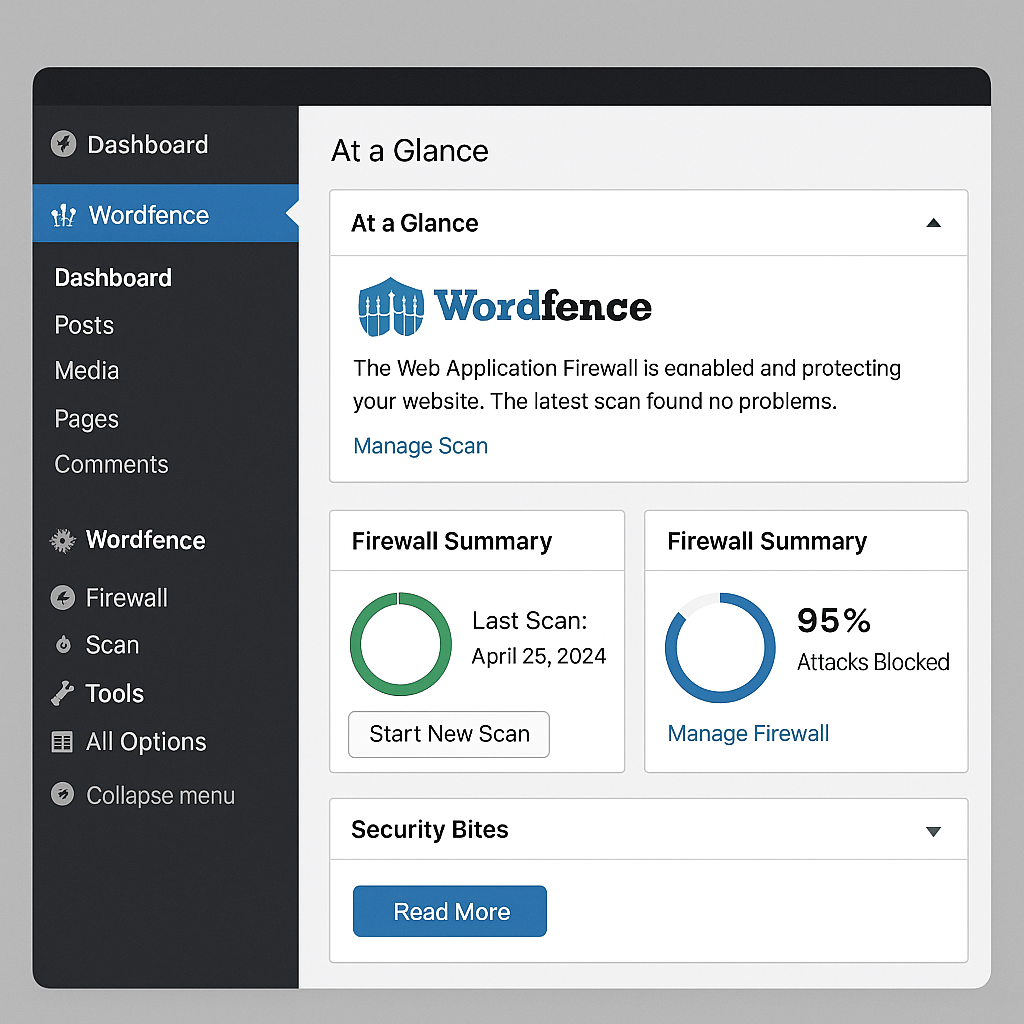Open the Comments menu item
Screen dimensions: 1024x1024
(111, 464)
